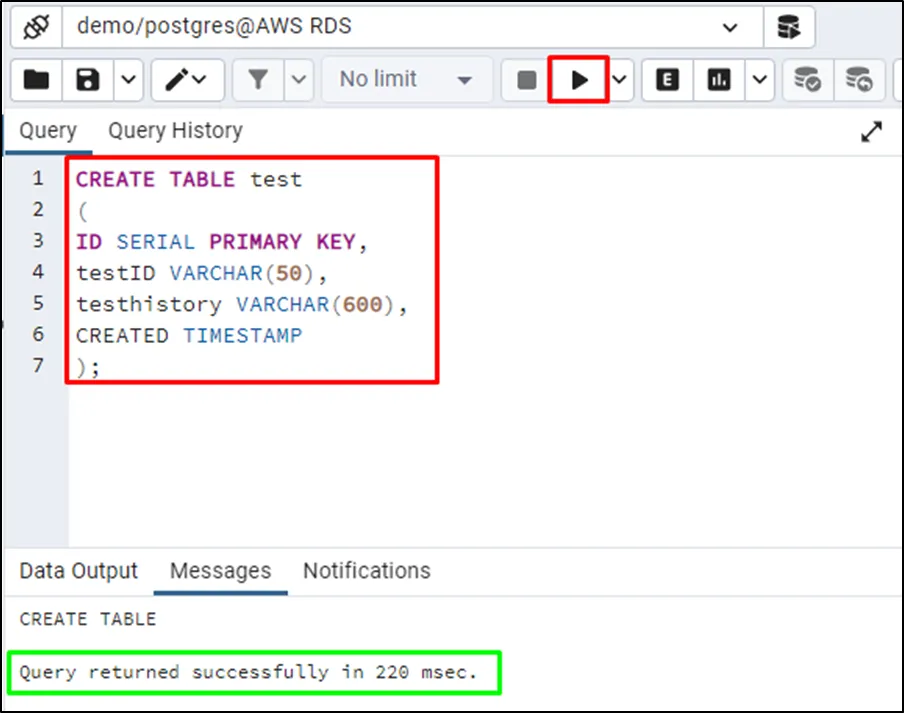Image resolution: width=904 pixels, height=713 pixels.
Task: Expand the execute options dropdown arrow
Action: coord(621,80)
